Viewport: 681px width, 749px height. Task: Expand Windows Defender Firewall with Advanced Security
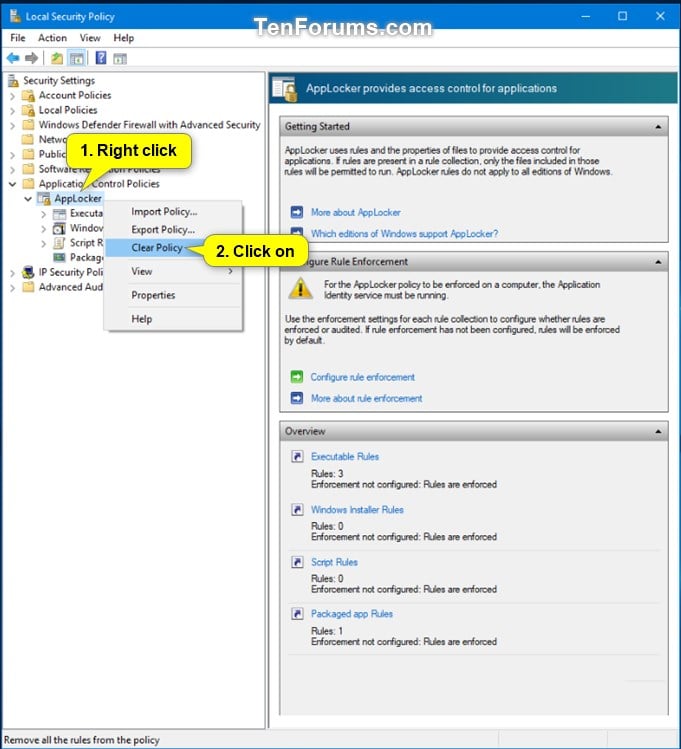(12, 126)
